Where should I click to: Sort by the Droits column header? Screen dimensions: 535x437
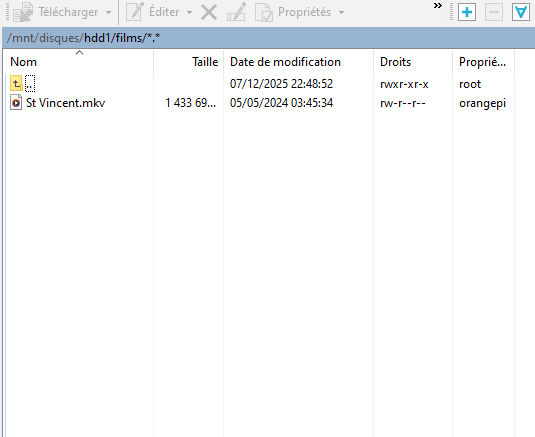click(413, 62)
